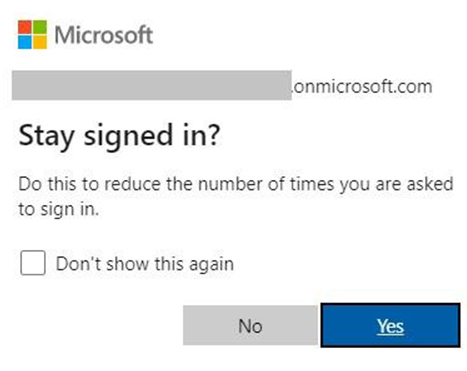Confirm staying signed in with Yes
The image size is (467, 371).
[x=390, y=325]
